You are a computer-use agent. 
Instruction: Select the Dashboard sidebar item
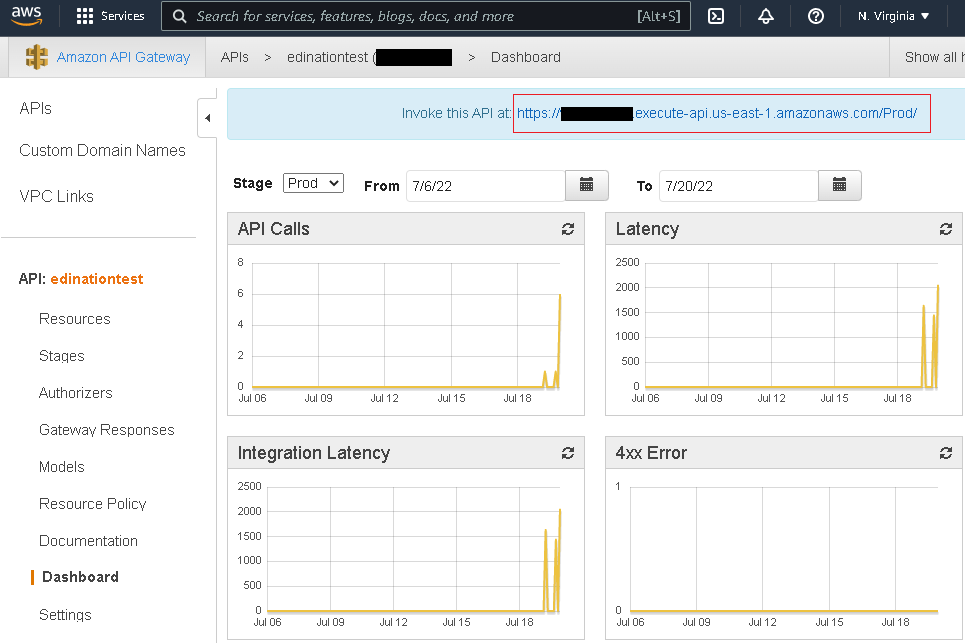click(80, 577)
